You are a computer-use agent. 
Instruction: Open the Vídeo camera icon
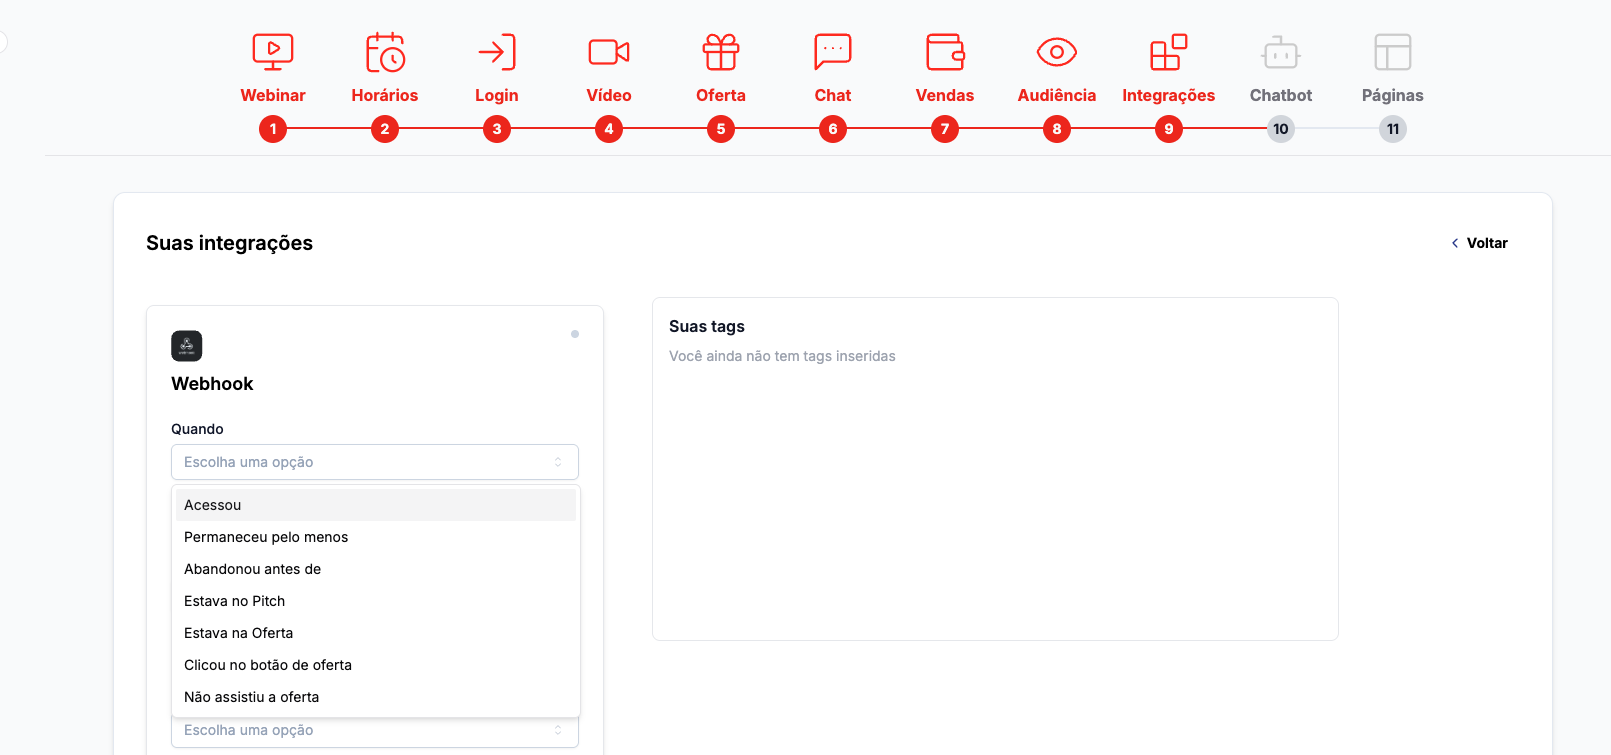click(x=609, y=52)
